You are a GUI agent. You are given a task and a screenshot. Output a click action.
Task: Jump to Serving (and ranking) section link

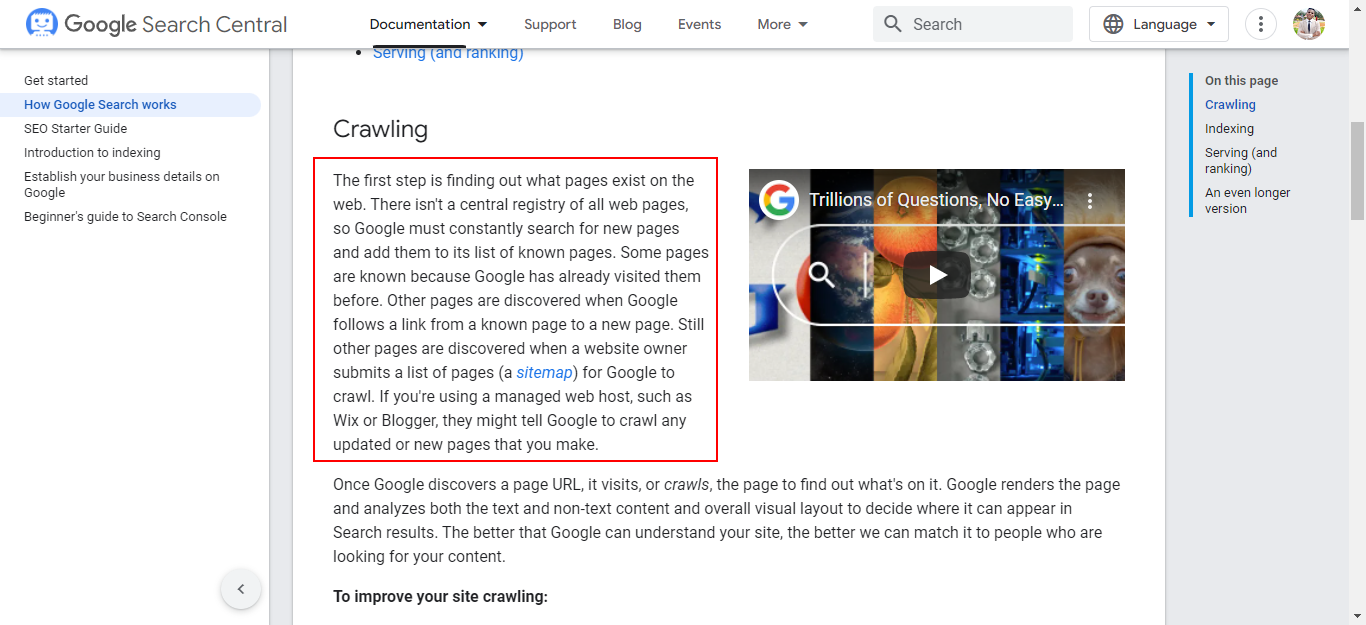[1241, 160]
